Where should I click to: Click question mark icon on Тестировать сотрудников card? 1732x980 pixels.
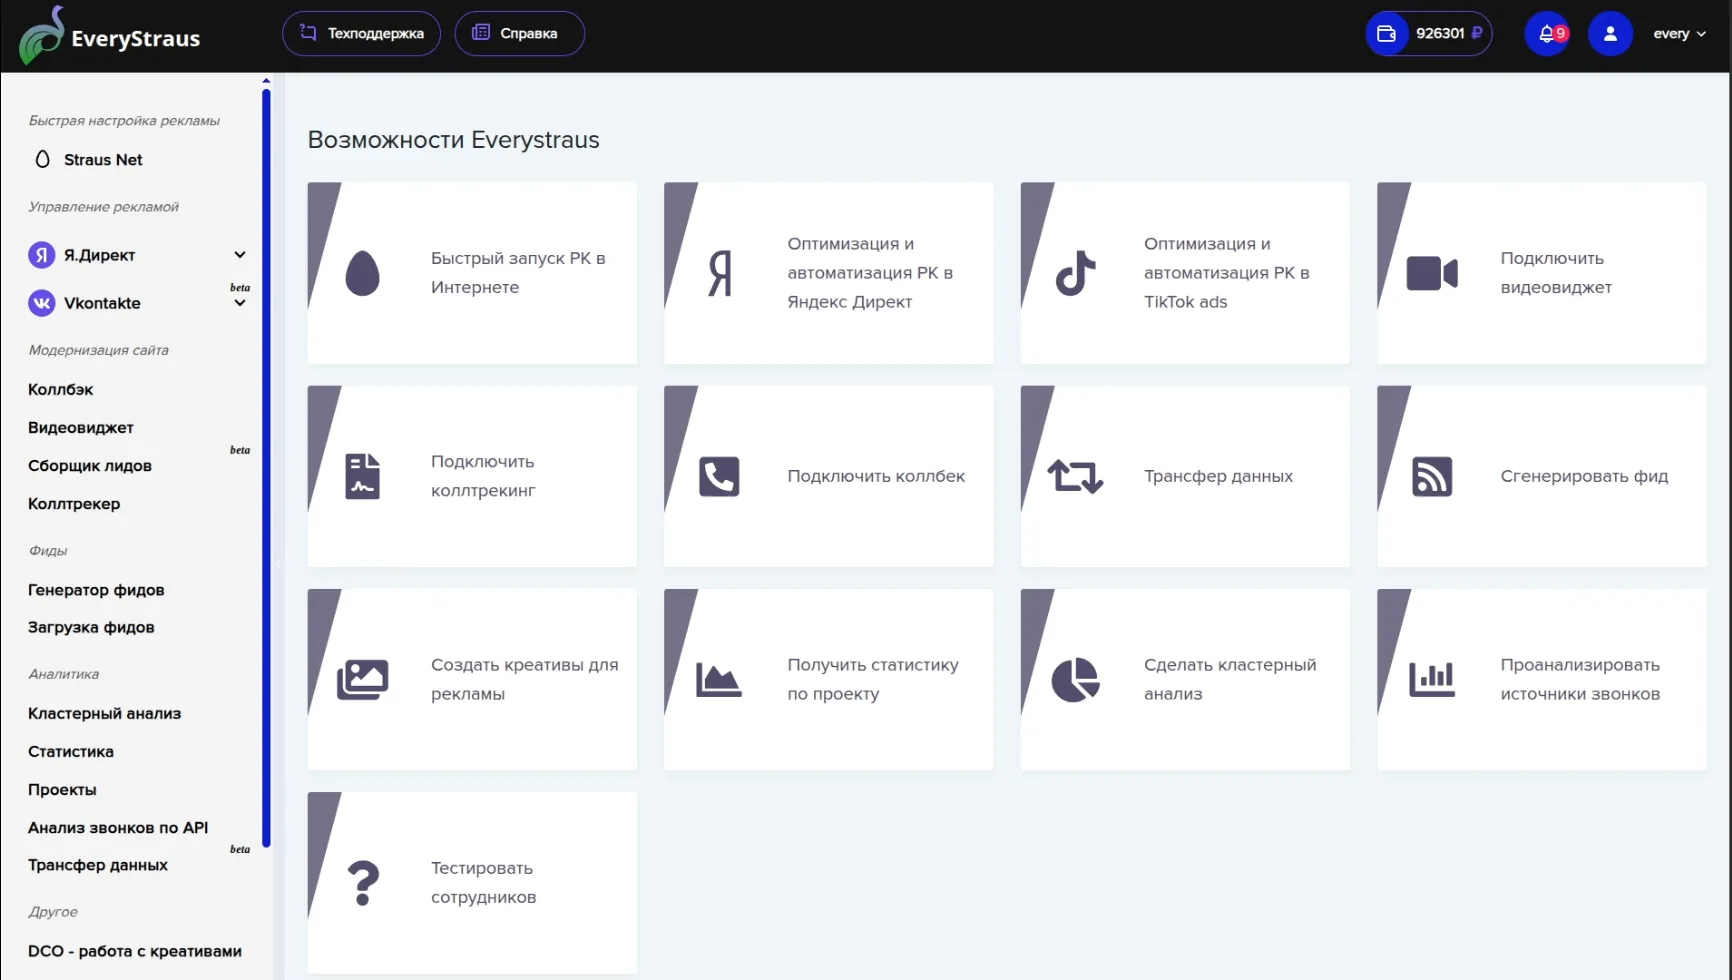click(x=363, y=883)
